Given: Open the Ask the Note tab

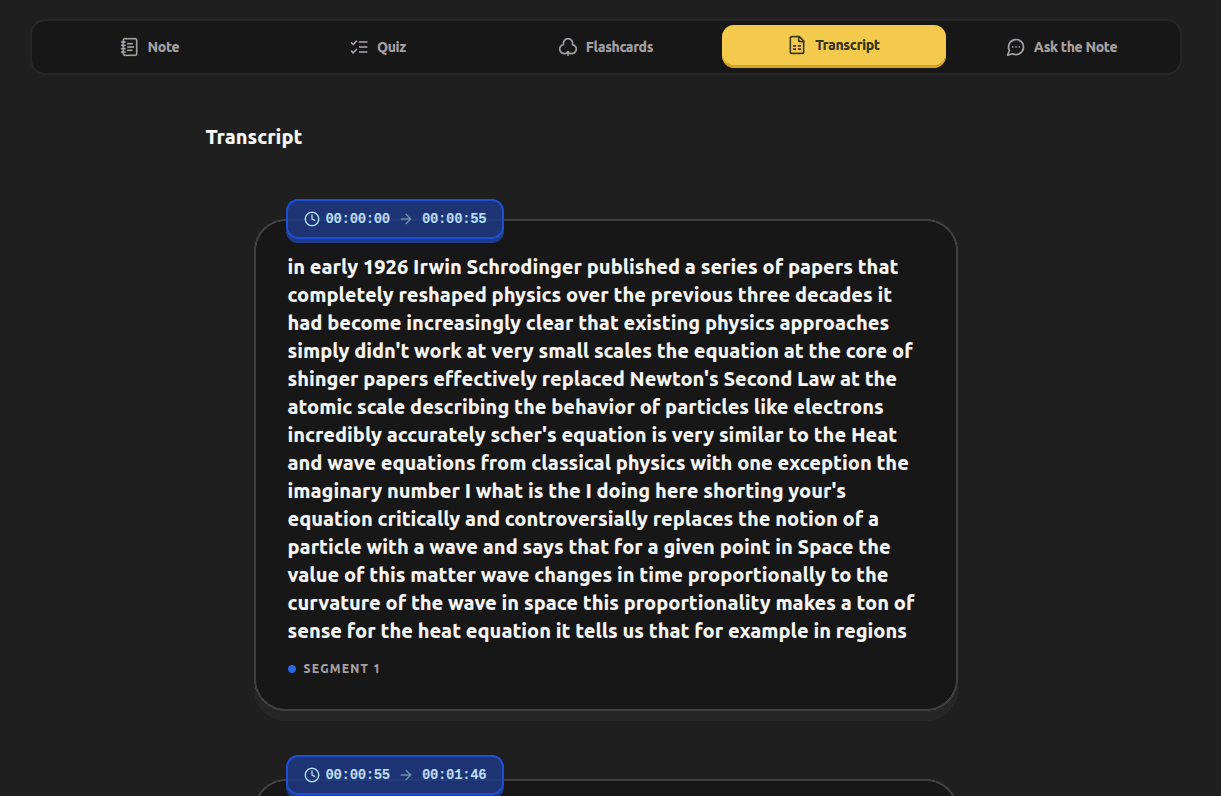Looking at the screenshot, I should pyautogui.click(x=1062, y=47).
